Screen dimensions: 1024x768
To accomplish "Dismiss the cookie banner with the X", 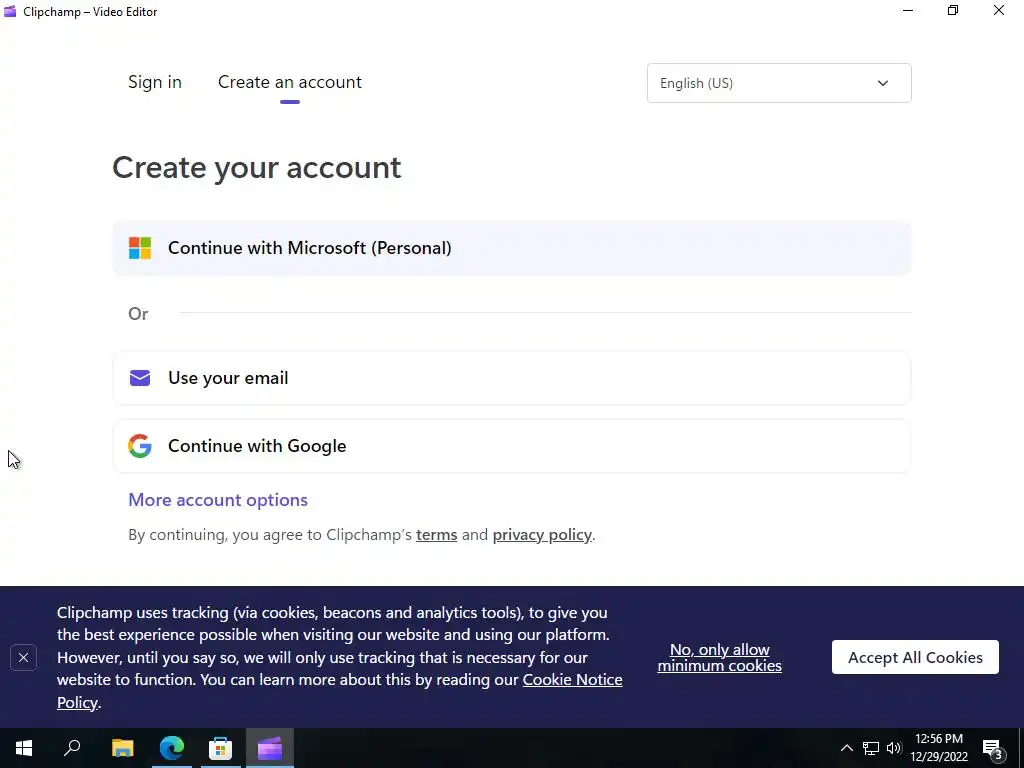I will pyautogui.click(x=24, y=658).
